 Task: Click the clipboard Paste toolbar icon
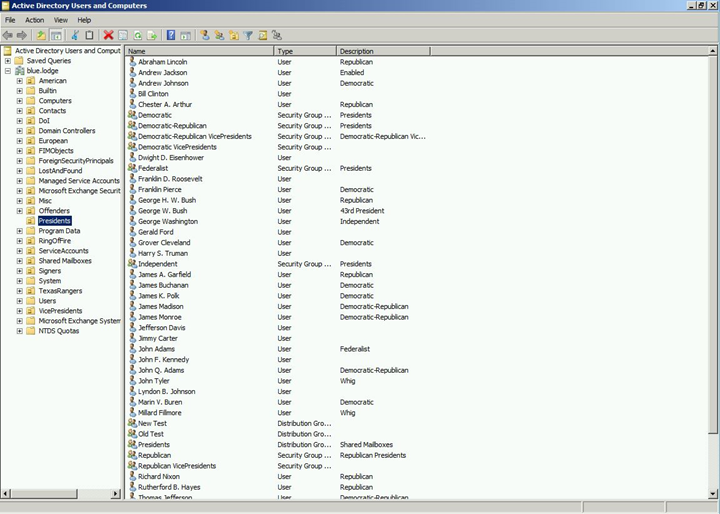click(x=90, y=35)
